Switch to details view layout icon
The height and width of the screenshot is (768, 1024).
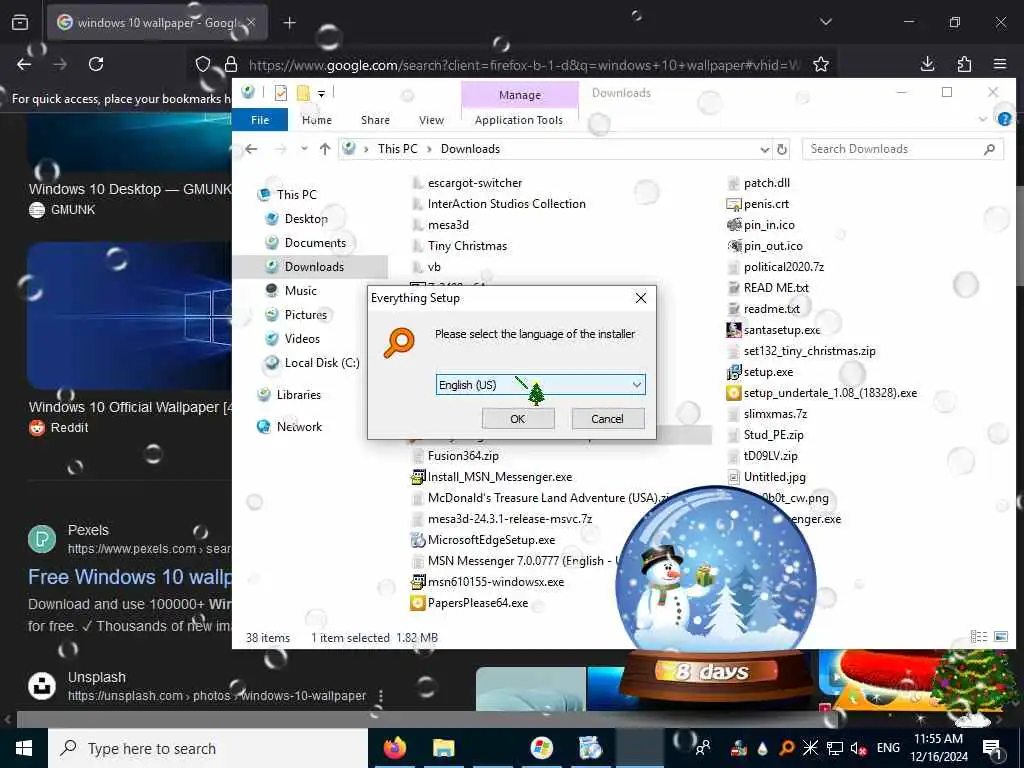(978, 636)
